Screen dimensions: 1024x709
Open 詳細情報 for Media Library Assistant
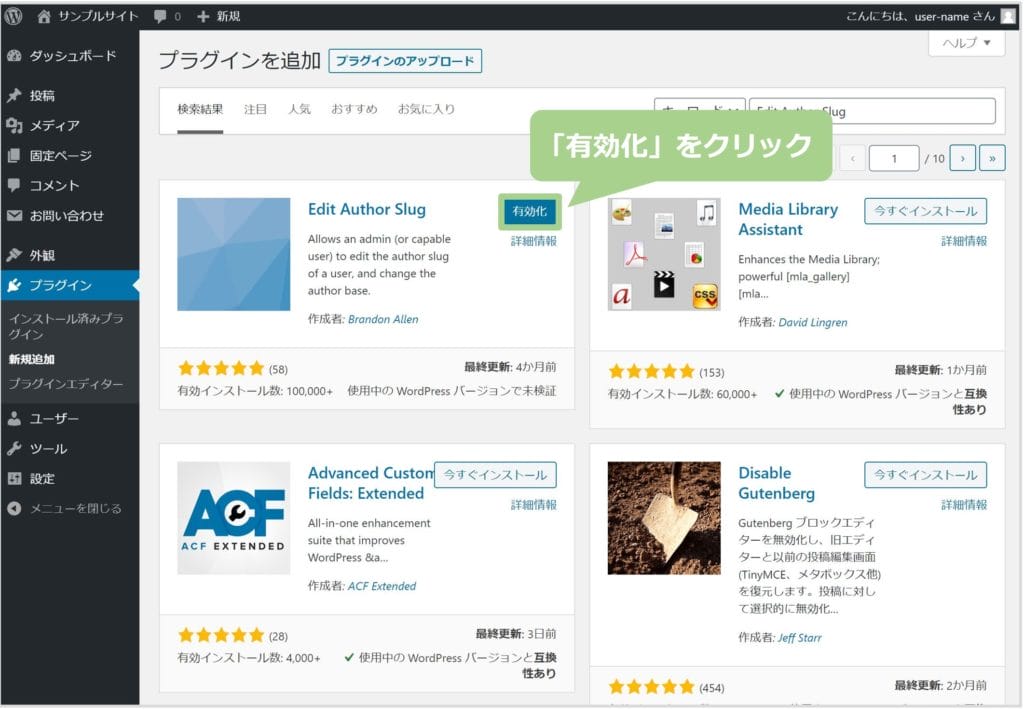[x=964, y=242]
